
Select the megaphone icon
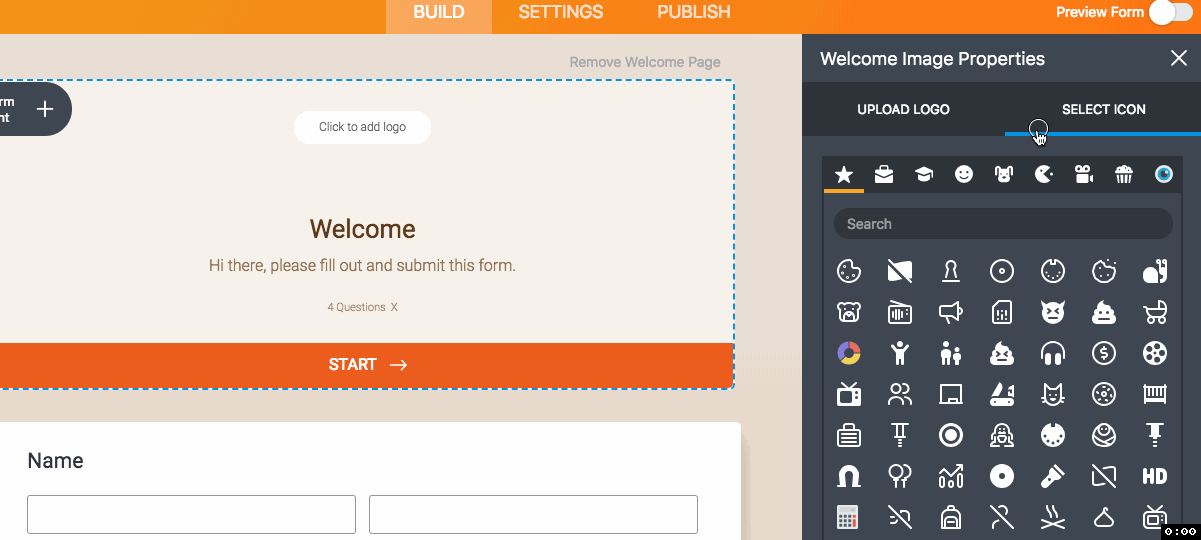950,313
